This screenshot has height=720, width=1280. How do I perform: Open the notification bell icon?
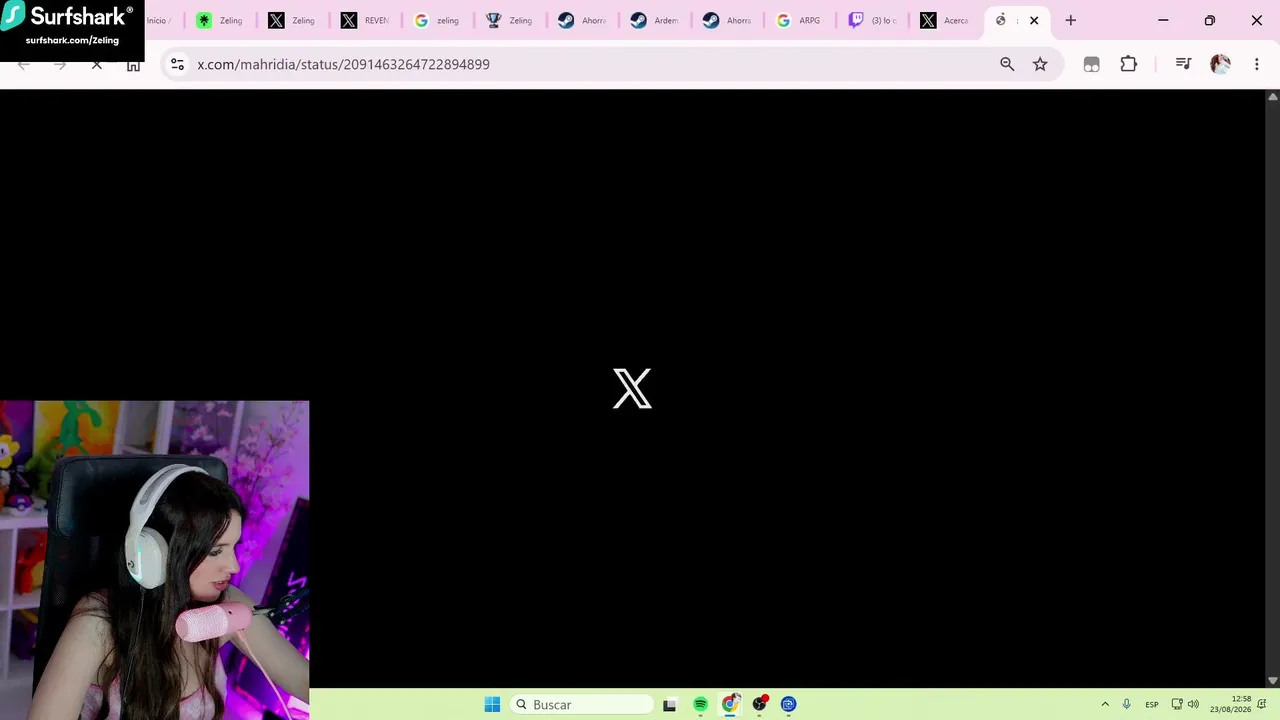pos(1263,704)
